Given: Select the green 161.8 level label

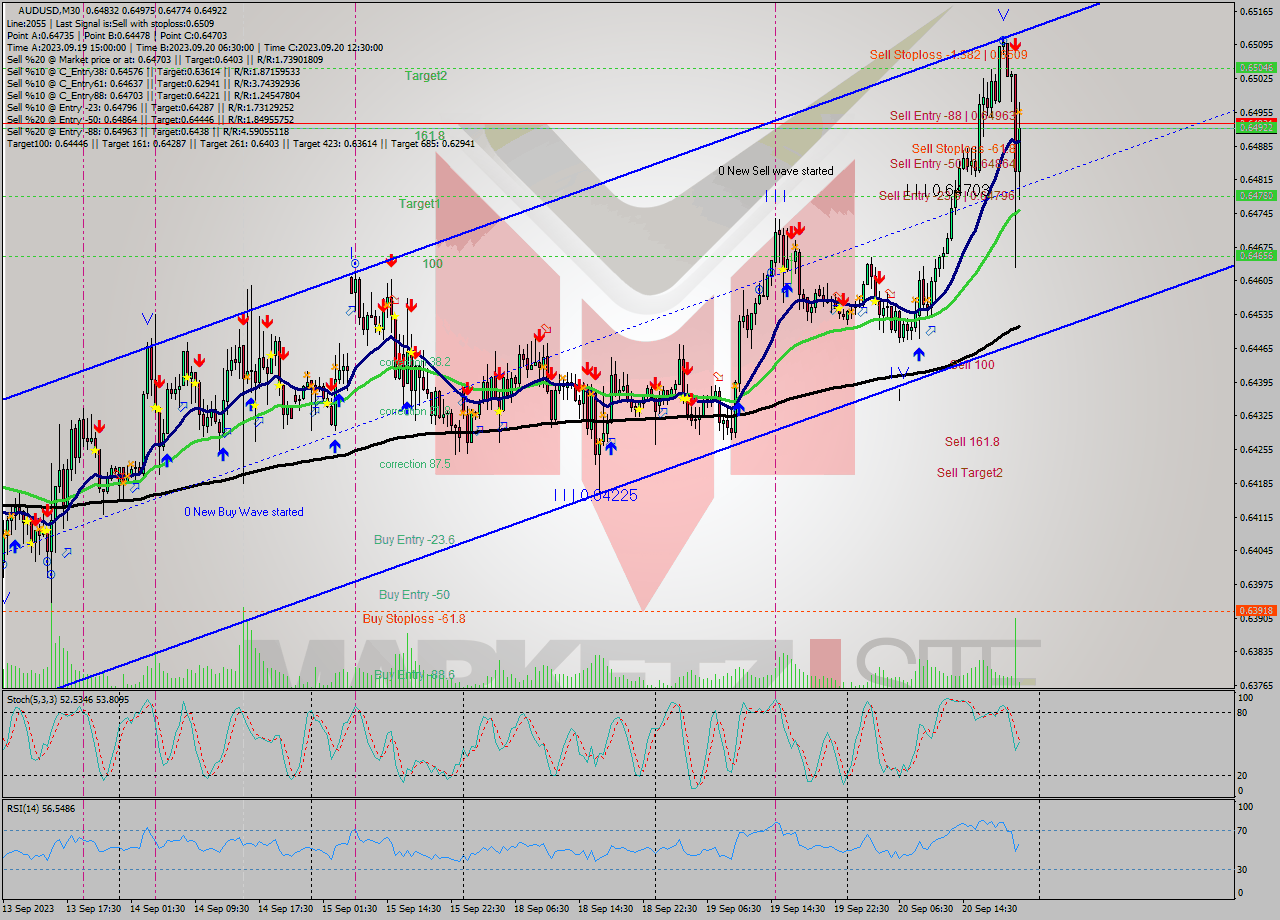Looking at the screenshot, I should tap(429, 136).
